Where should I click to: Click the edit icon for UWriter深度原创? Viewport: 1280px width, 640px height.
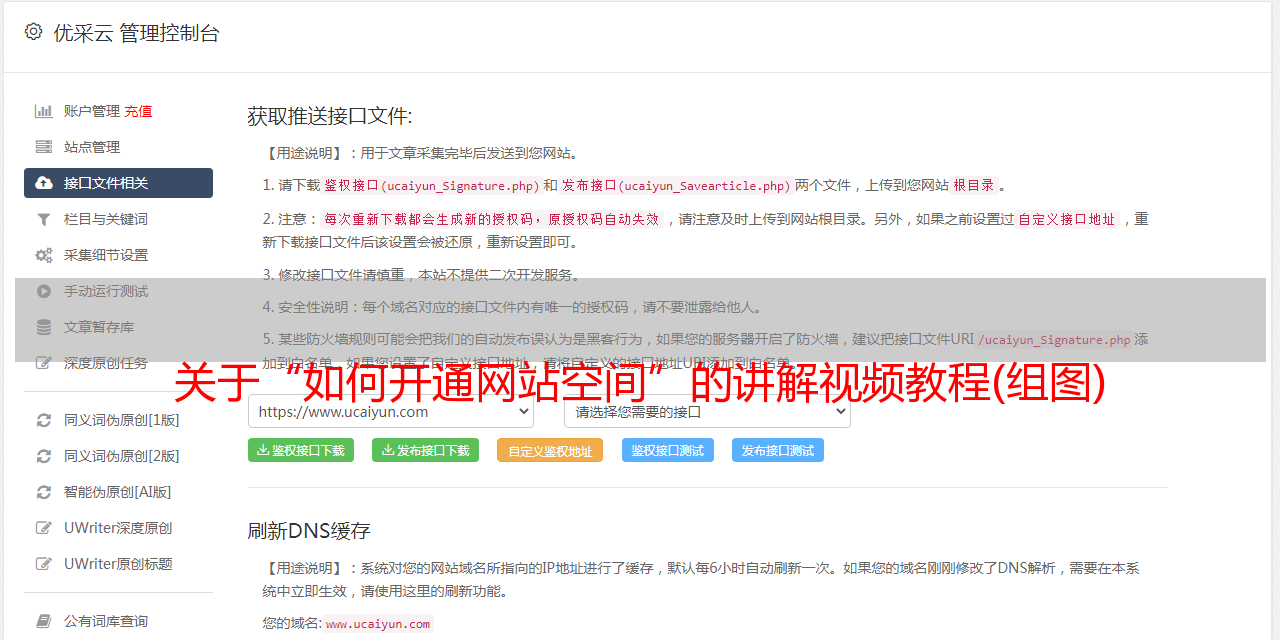point(44,528)
